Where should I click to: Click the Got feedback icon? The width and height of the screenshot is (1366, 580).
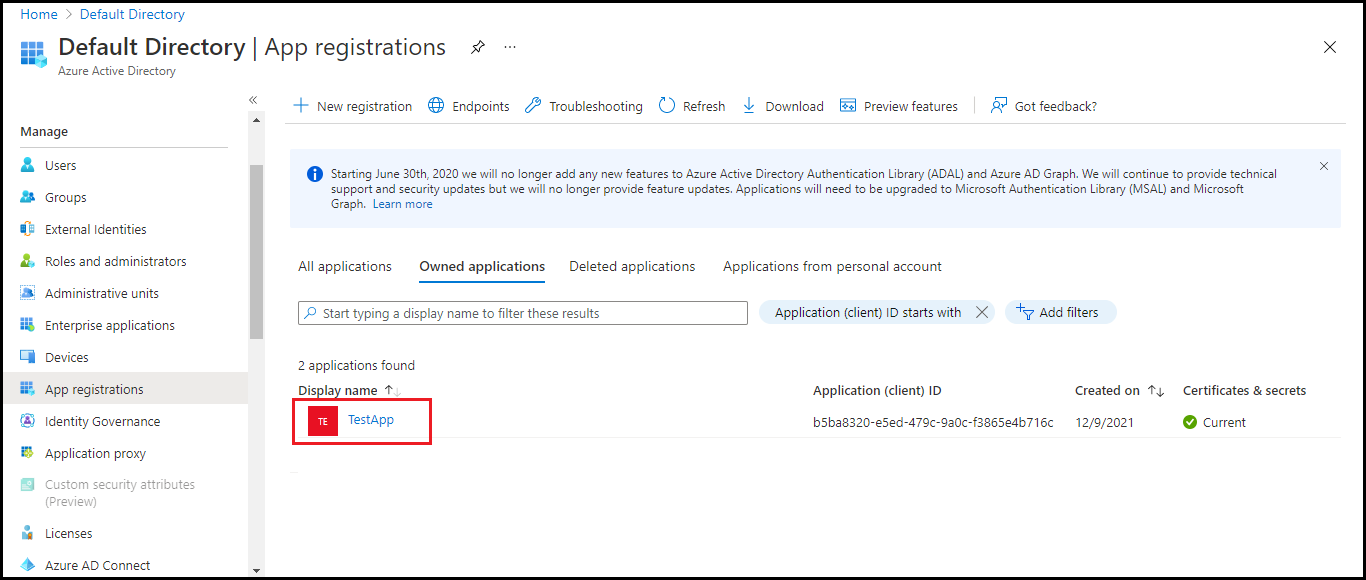point(998,105)
